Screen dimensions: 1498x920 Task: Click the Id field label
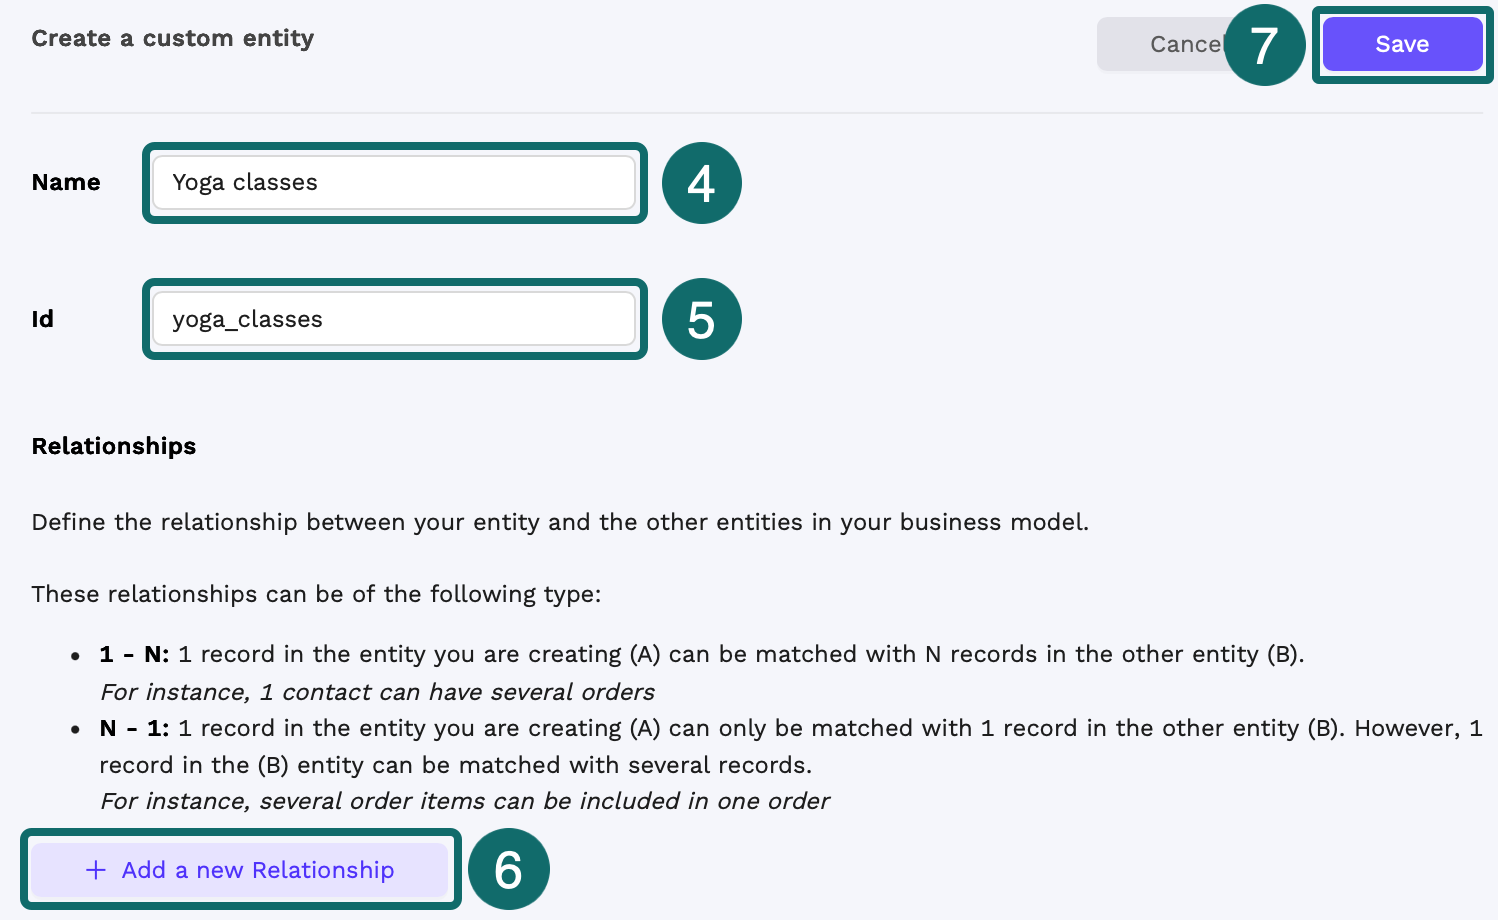coord(42,319)
